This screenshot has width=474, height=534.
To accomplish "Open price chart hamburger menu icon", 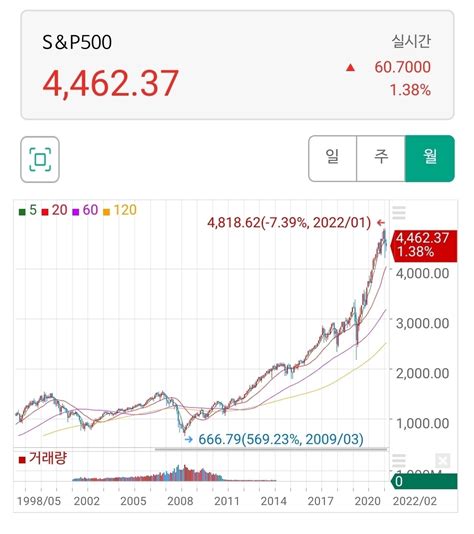I will point(399,213).
